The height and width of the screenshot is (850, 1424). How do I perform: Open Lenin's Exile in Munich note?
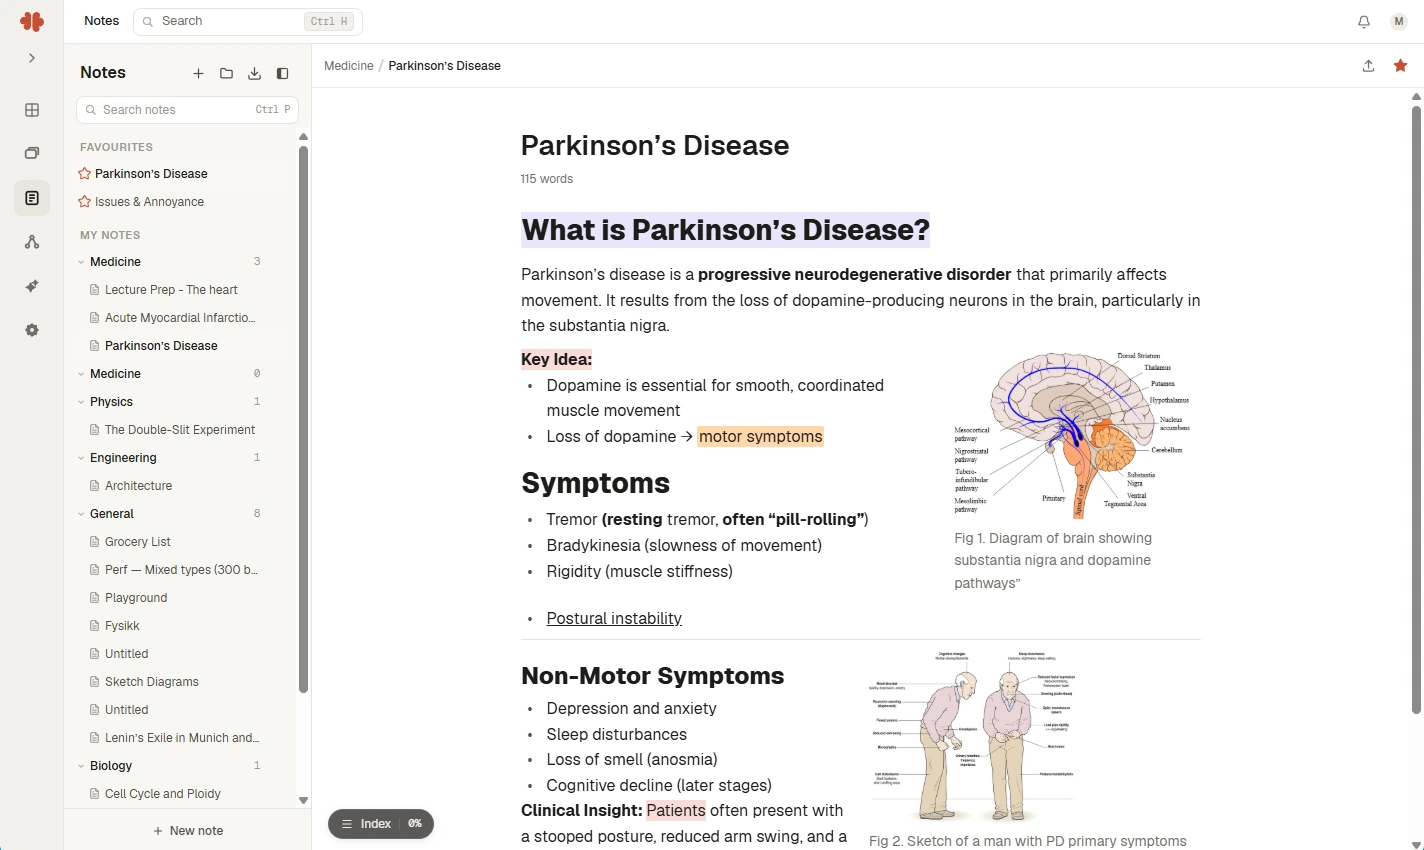tap(182, 738)
